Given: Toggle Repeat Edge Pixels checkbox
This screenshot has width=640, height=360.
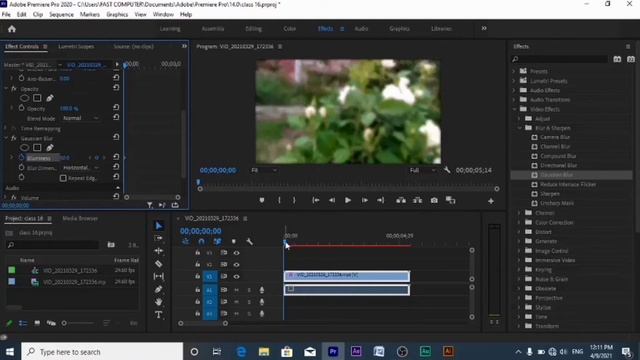Looking at the screenshot, I should point(63,178).
